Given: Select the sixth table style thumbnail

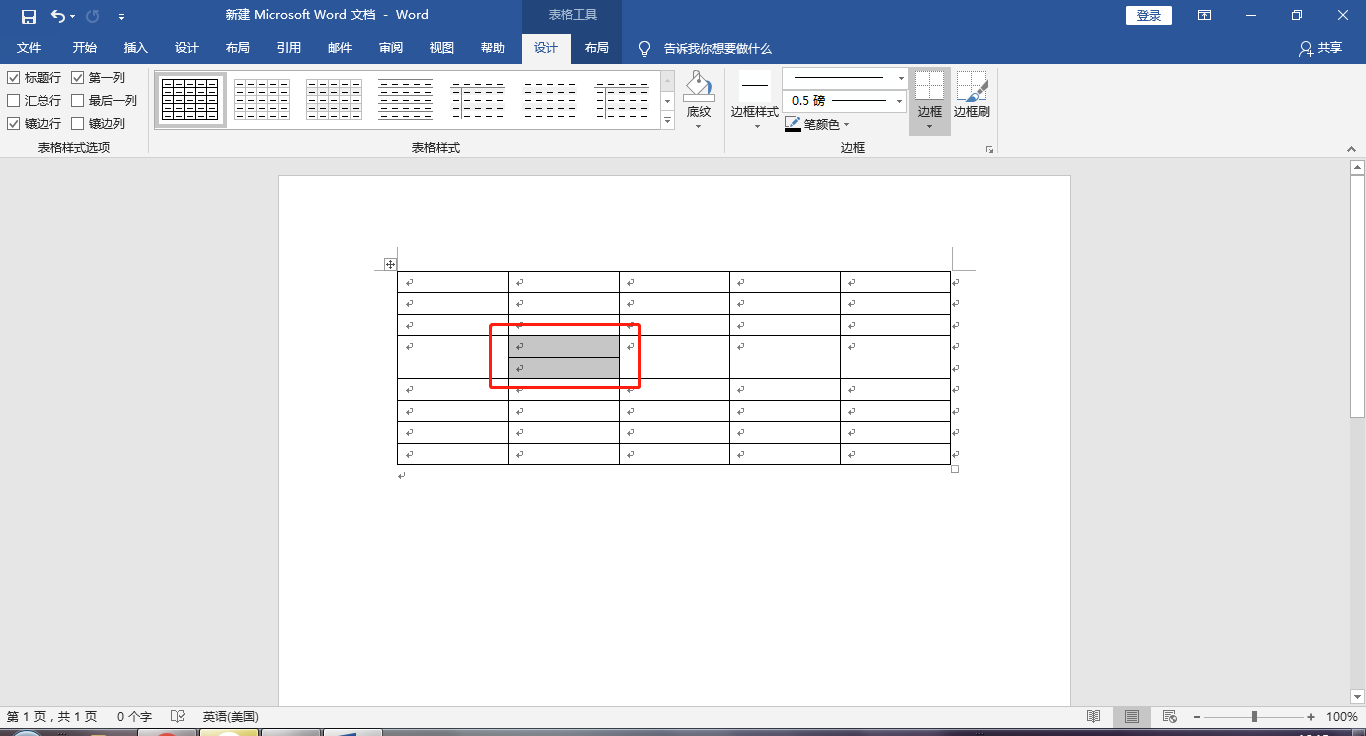Looking at the screenshot, I should (550, 100).
